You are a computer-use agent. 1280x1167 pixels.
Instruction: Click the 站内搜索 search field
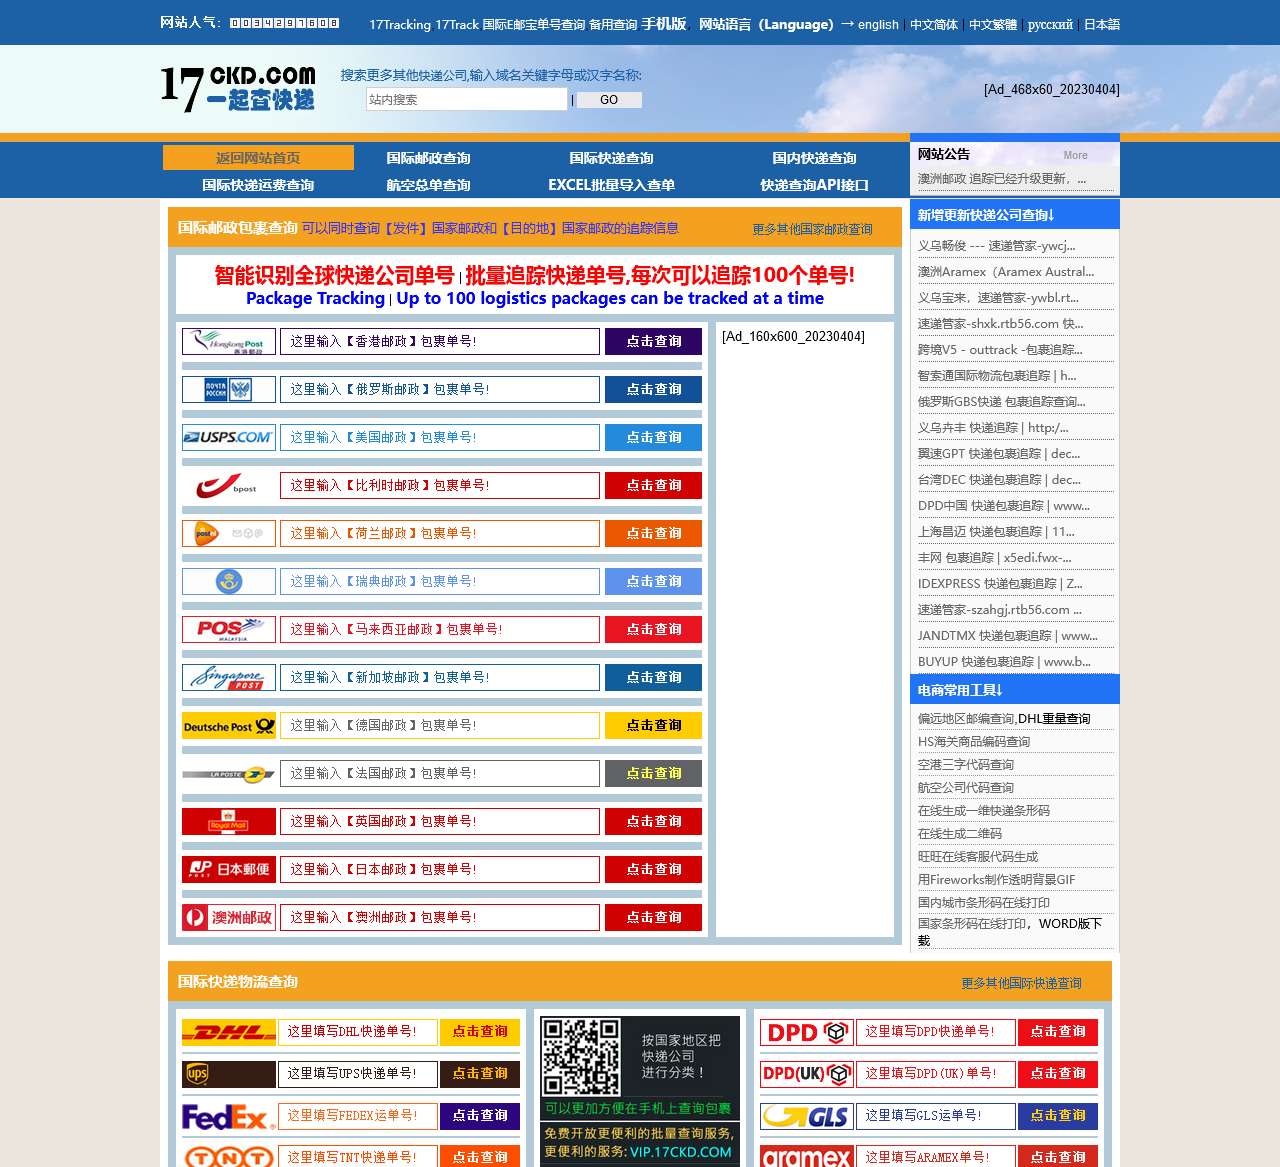click(x=467, y=99)
